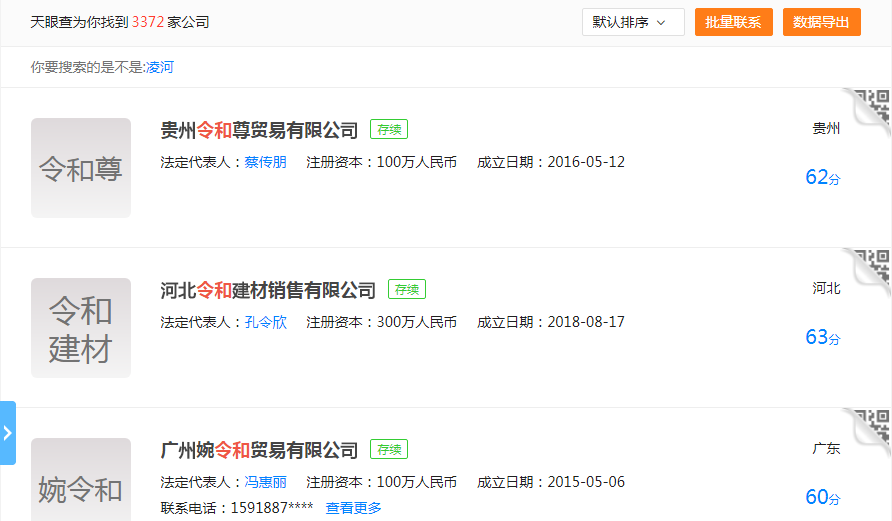
Task: Open 河北令和建材销售有限公司 company page
Action: pos(268,290)
